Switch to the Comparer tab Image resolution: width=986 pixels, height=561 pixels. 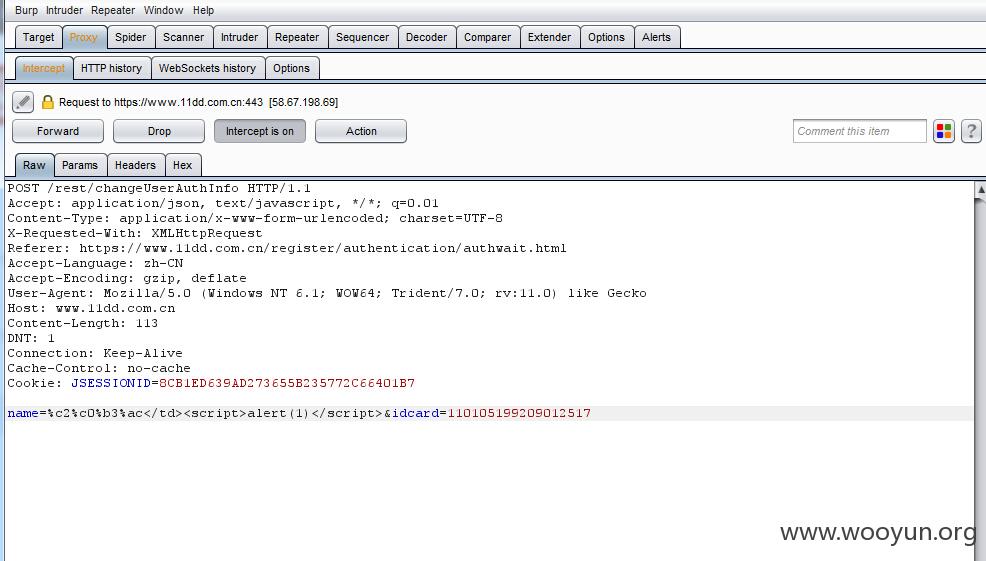pos(487,37)
